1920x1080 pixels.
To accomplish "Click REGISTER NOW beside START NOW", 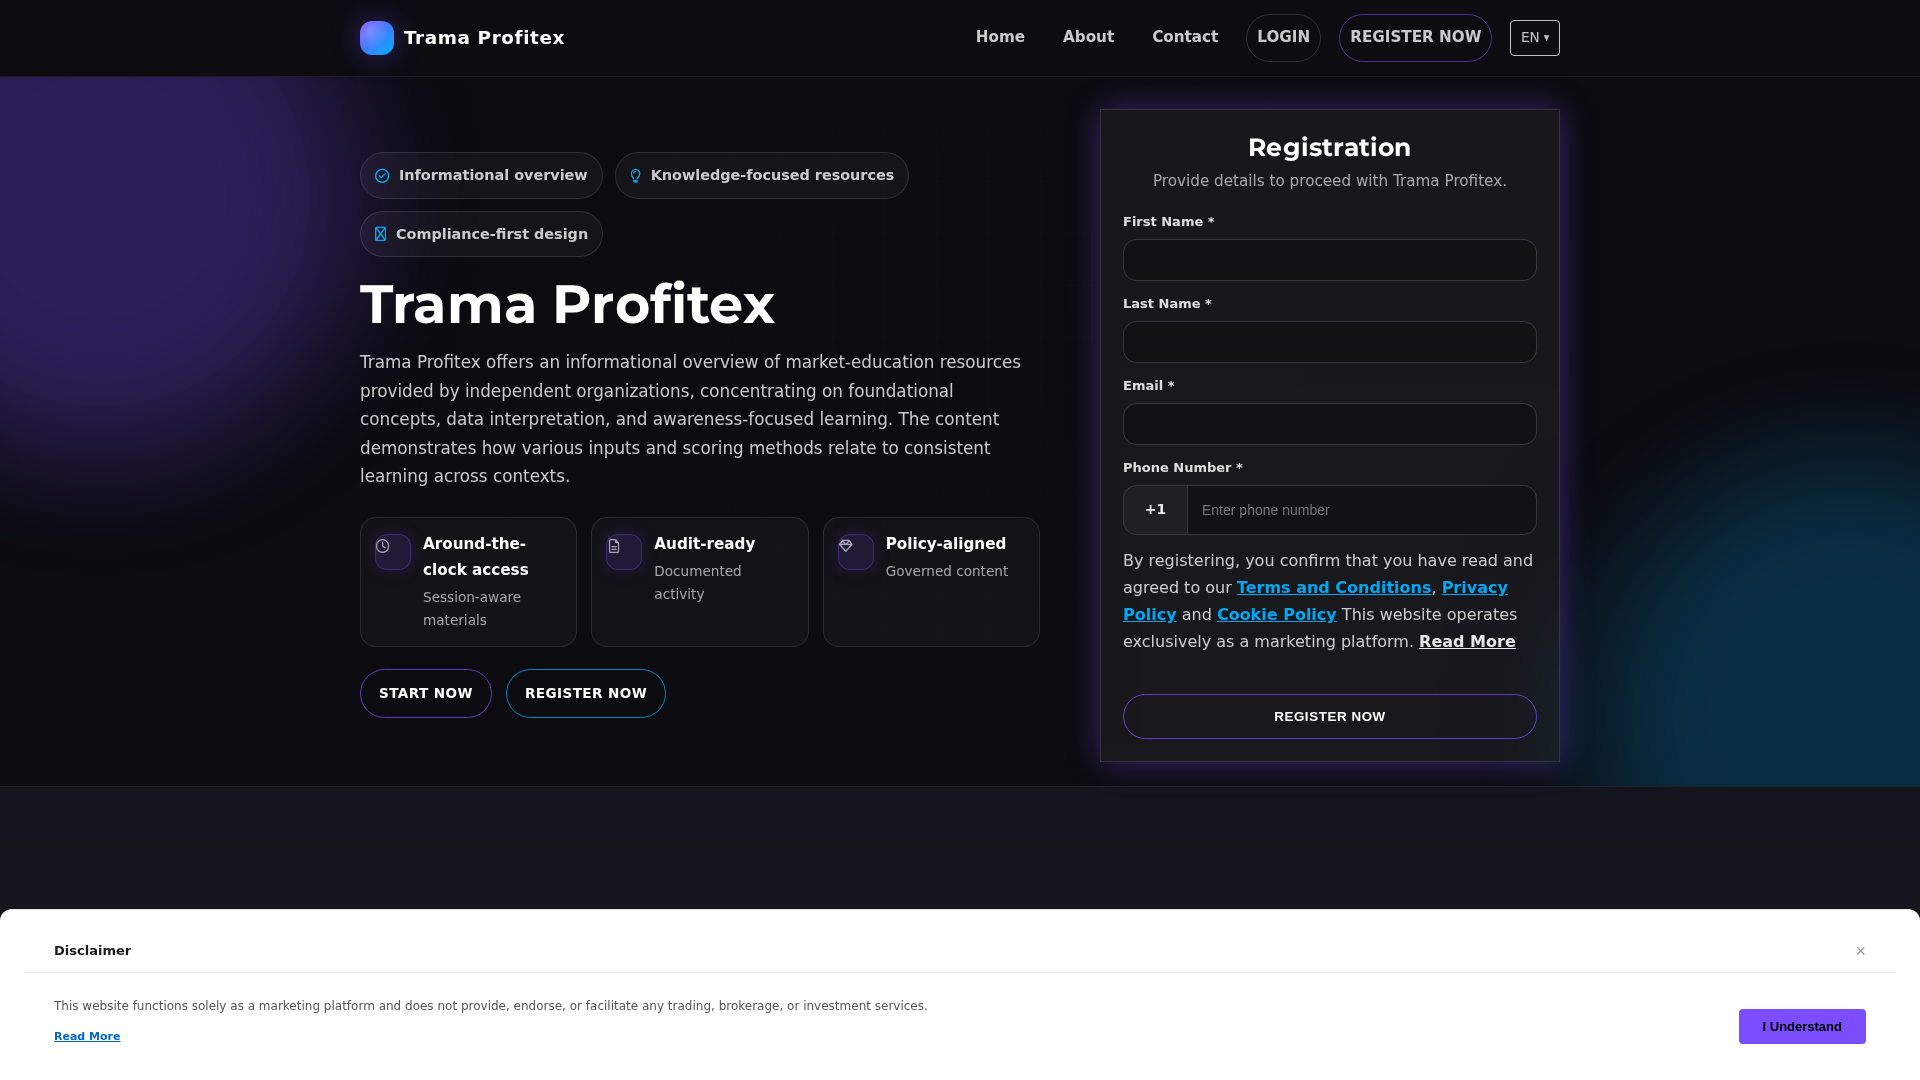I will tap(586, 693).
